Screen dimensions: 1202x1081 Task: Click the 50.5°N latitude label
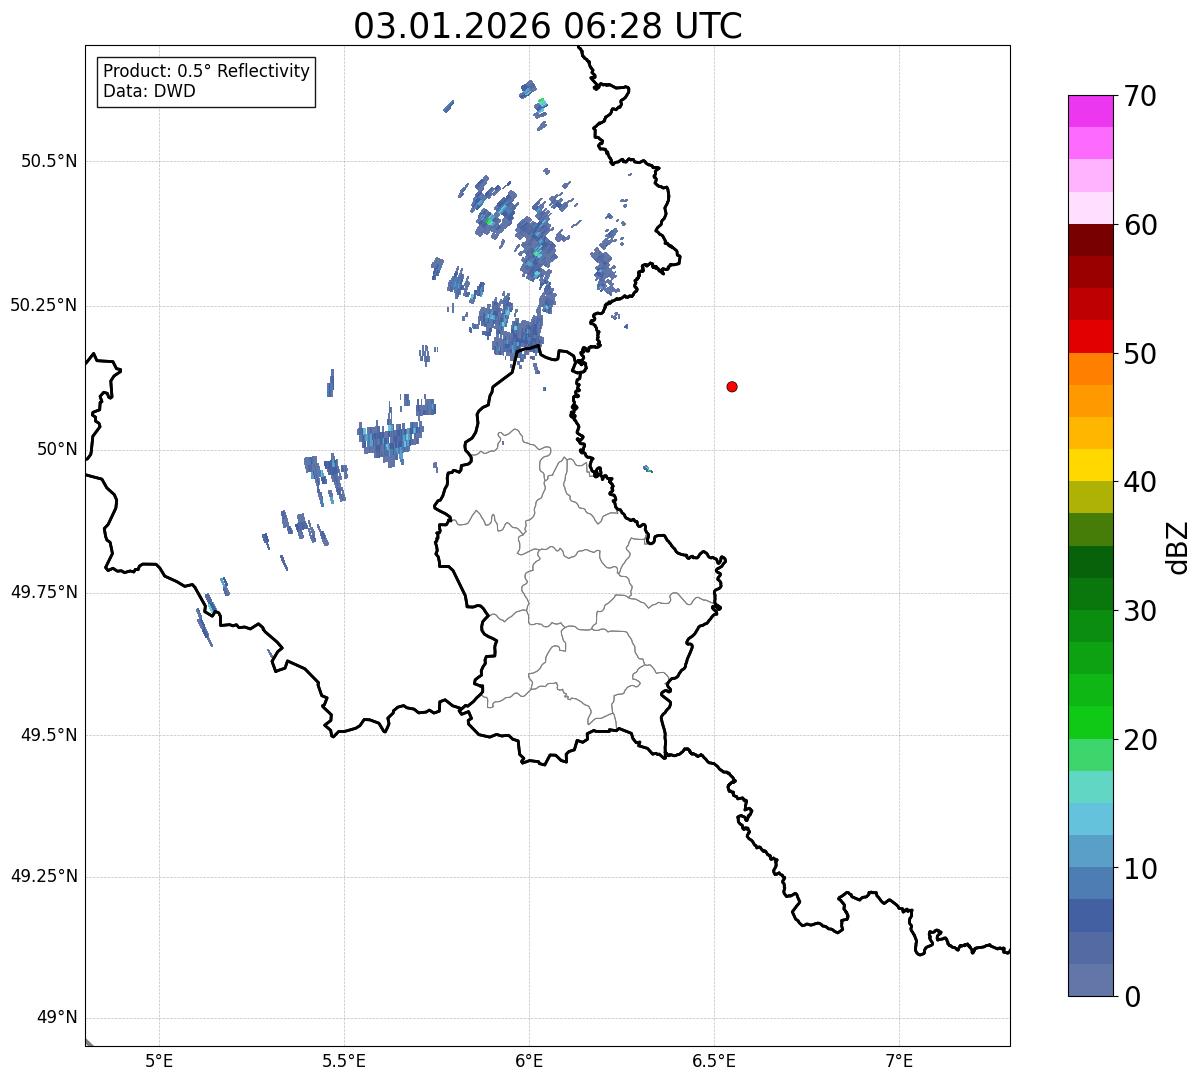(49, 161)
